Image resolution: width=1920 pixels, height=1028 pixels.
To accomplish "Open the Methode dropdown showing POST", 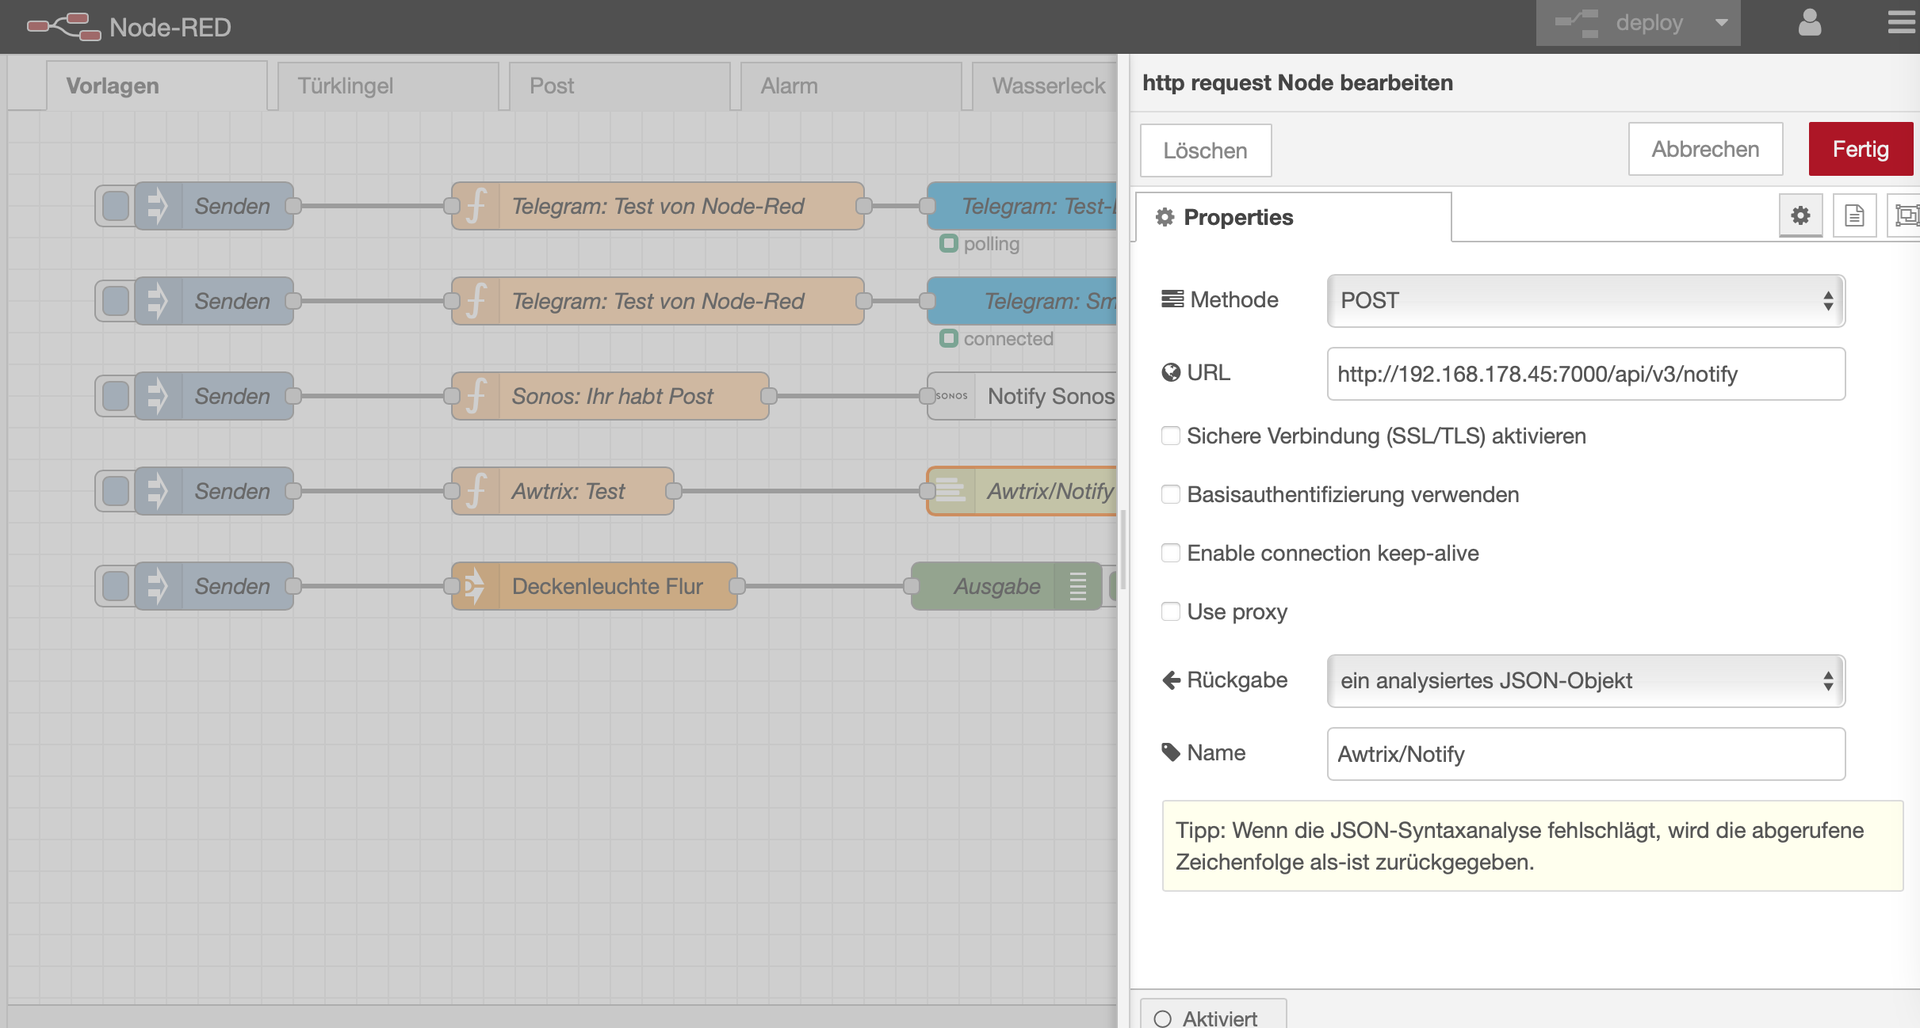I will click(x=1585, y=301).
